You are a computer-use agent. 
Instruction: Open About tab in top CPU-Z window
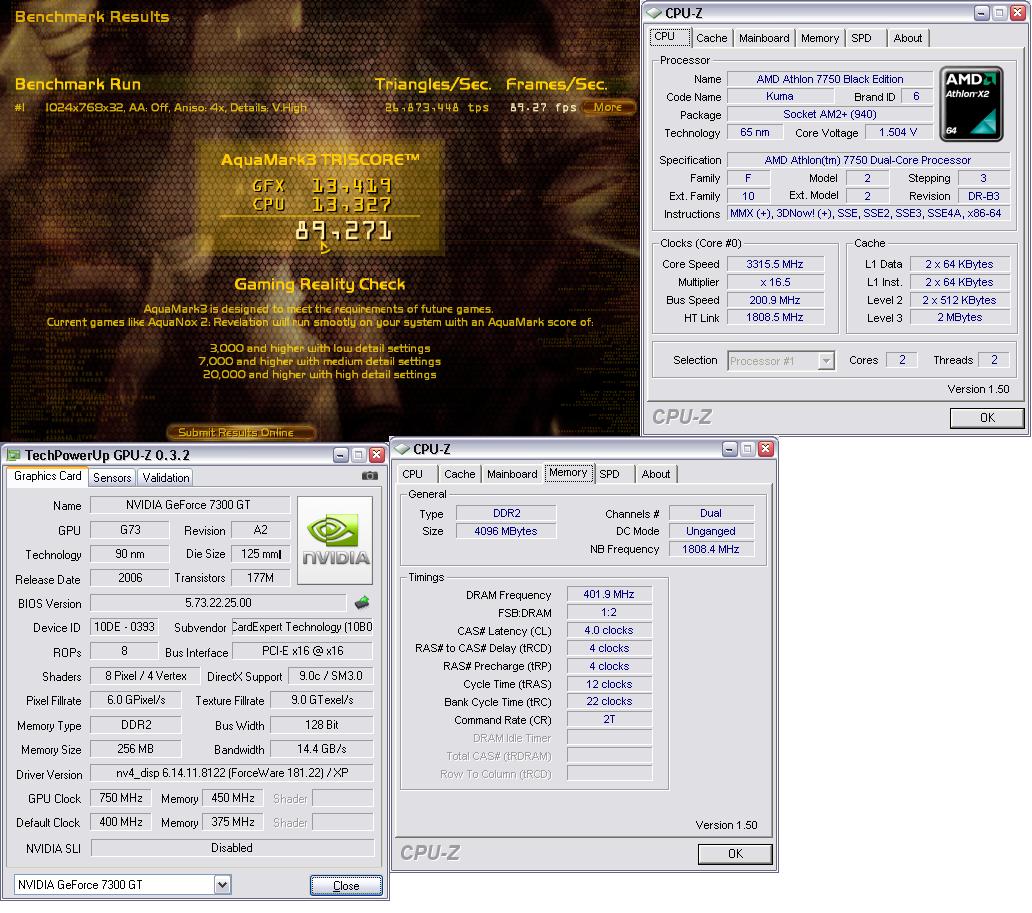[908, 38]
